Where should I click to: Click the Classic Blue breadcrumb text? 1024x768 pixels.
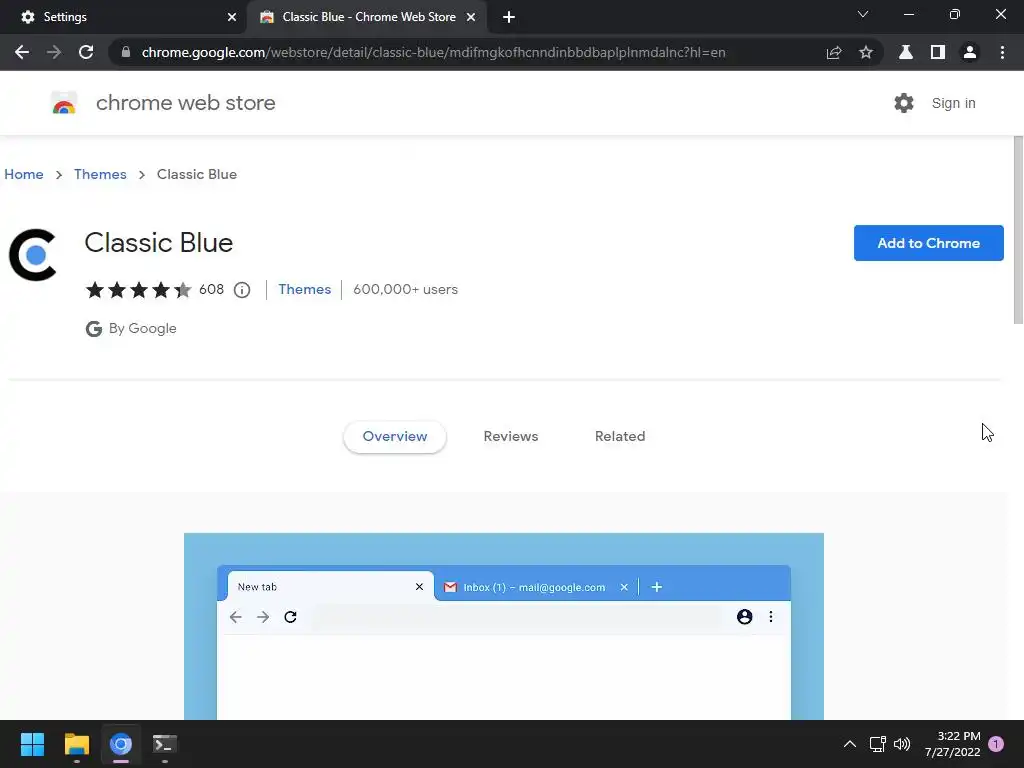click(x=197, y=174)
